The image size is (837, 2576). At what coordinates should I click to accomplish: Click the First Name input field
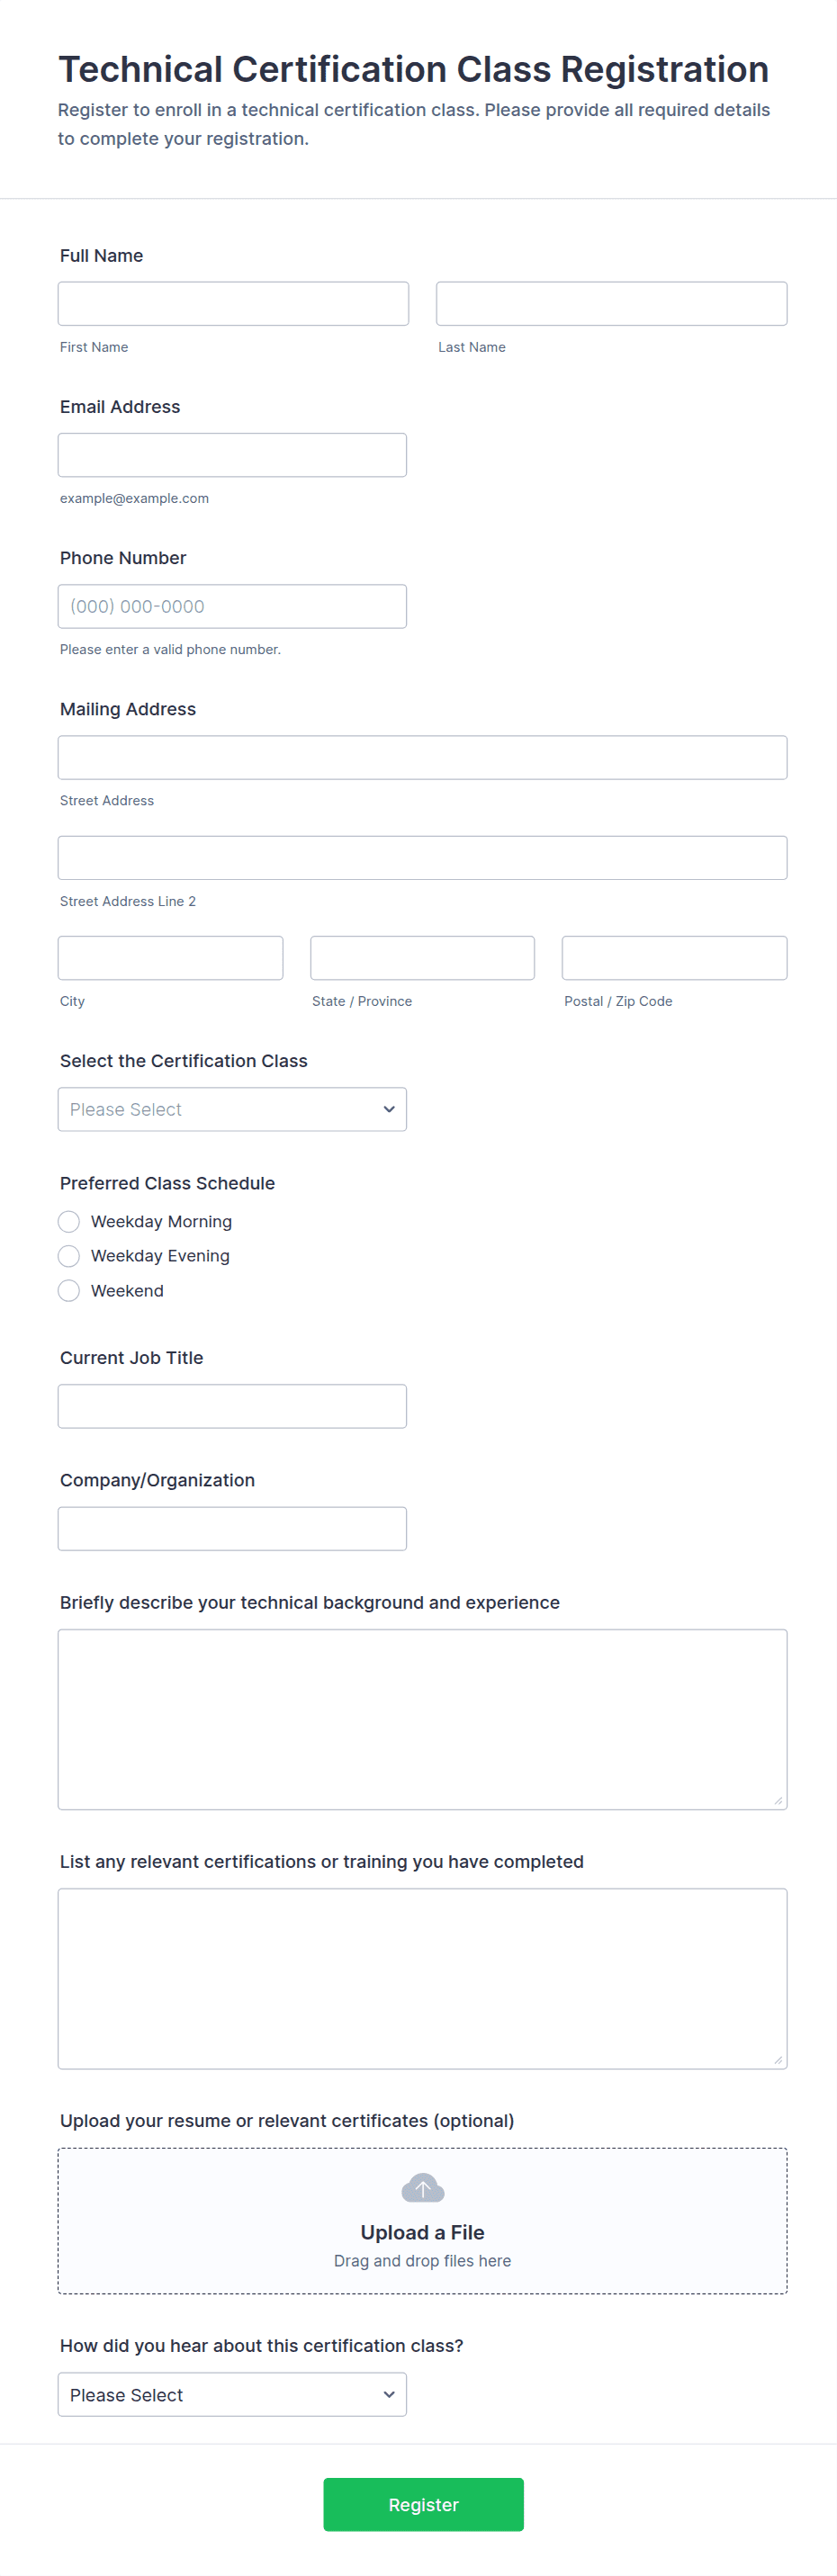(233, 304)
